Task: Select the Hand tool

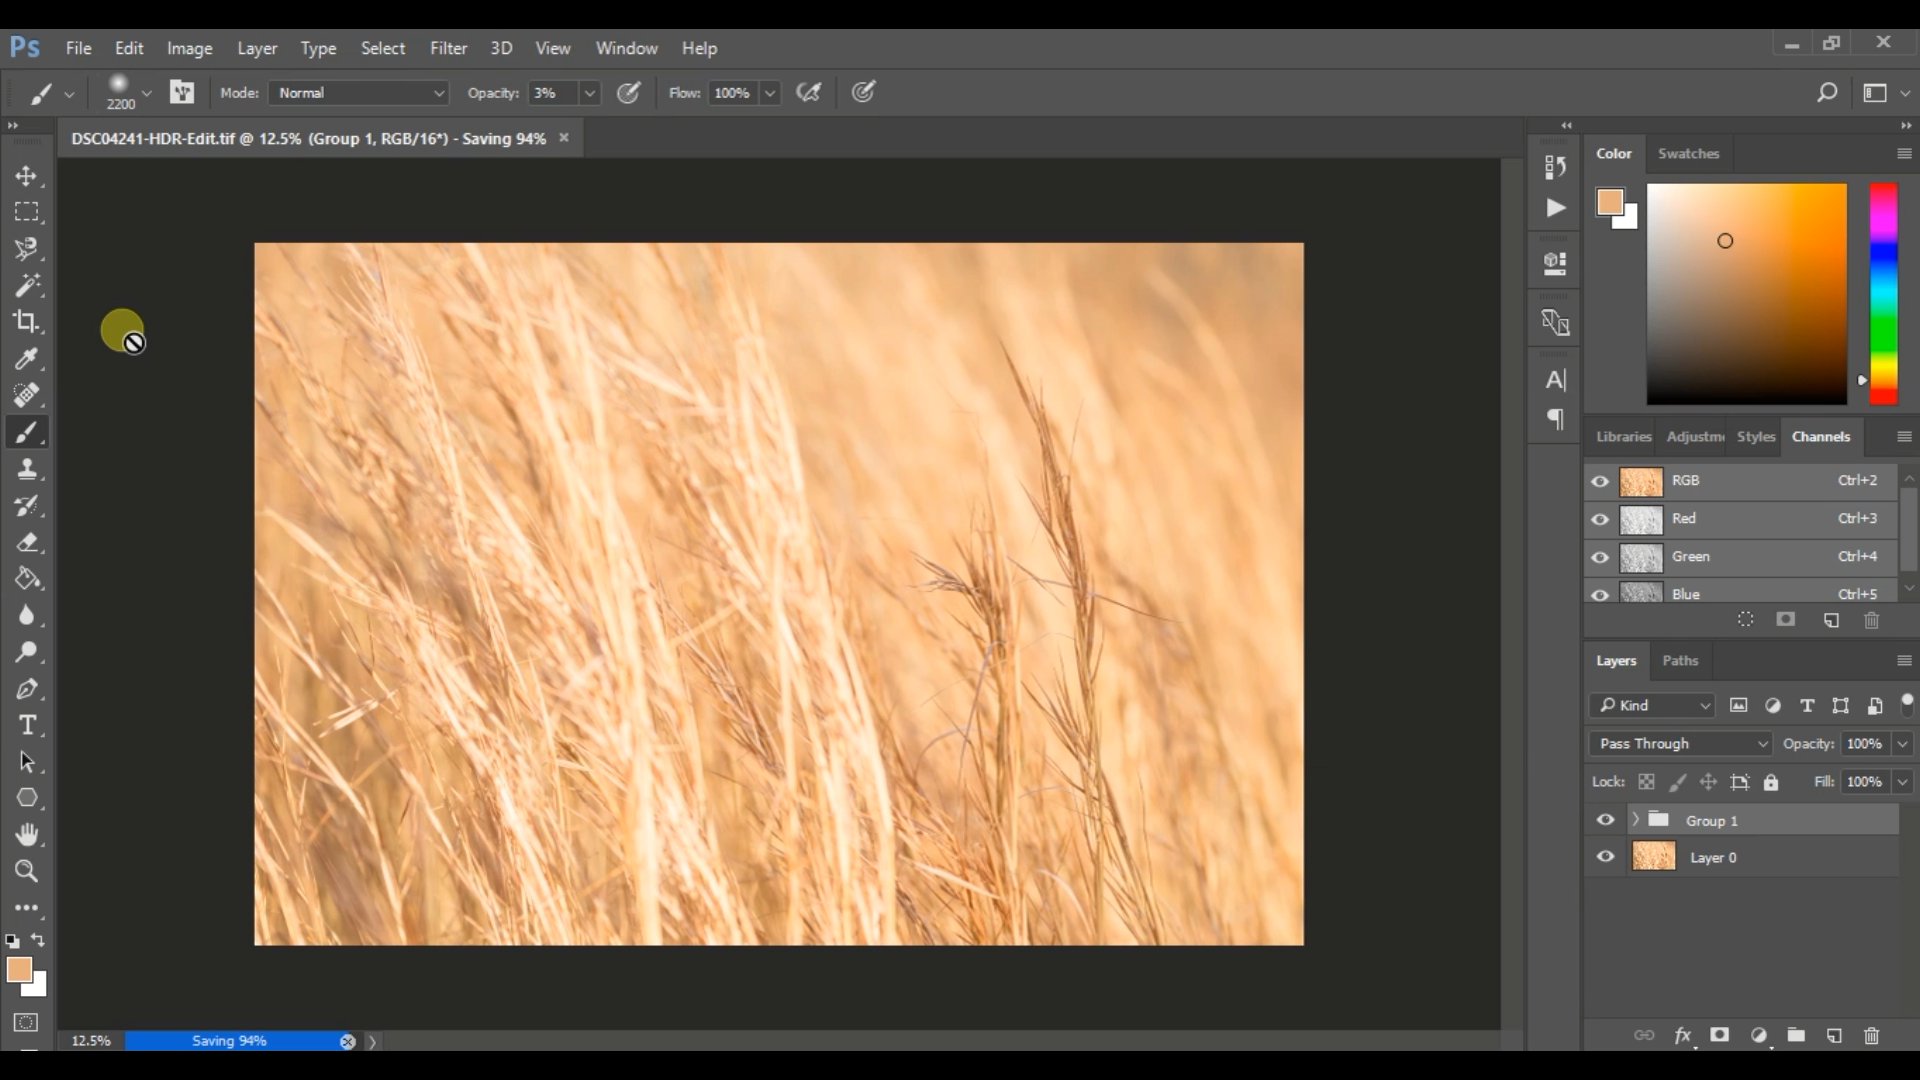Action: point(26,833)
